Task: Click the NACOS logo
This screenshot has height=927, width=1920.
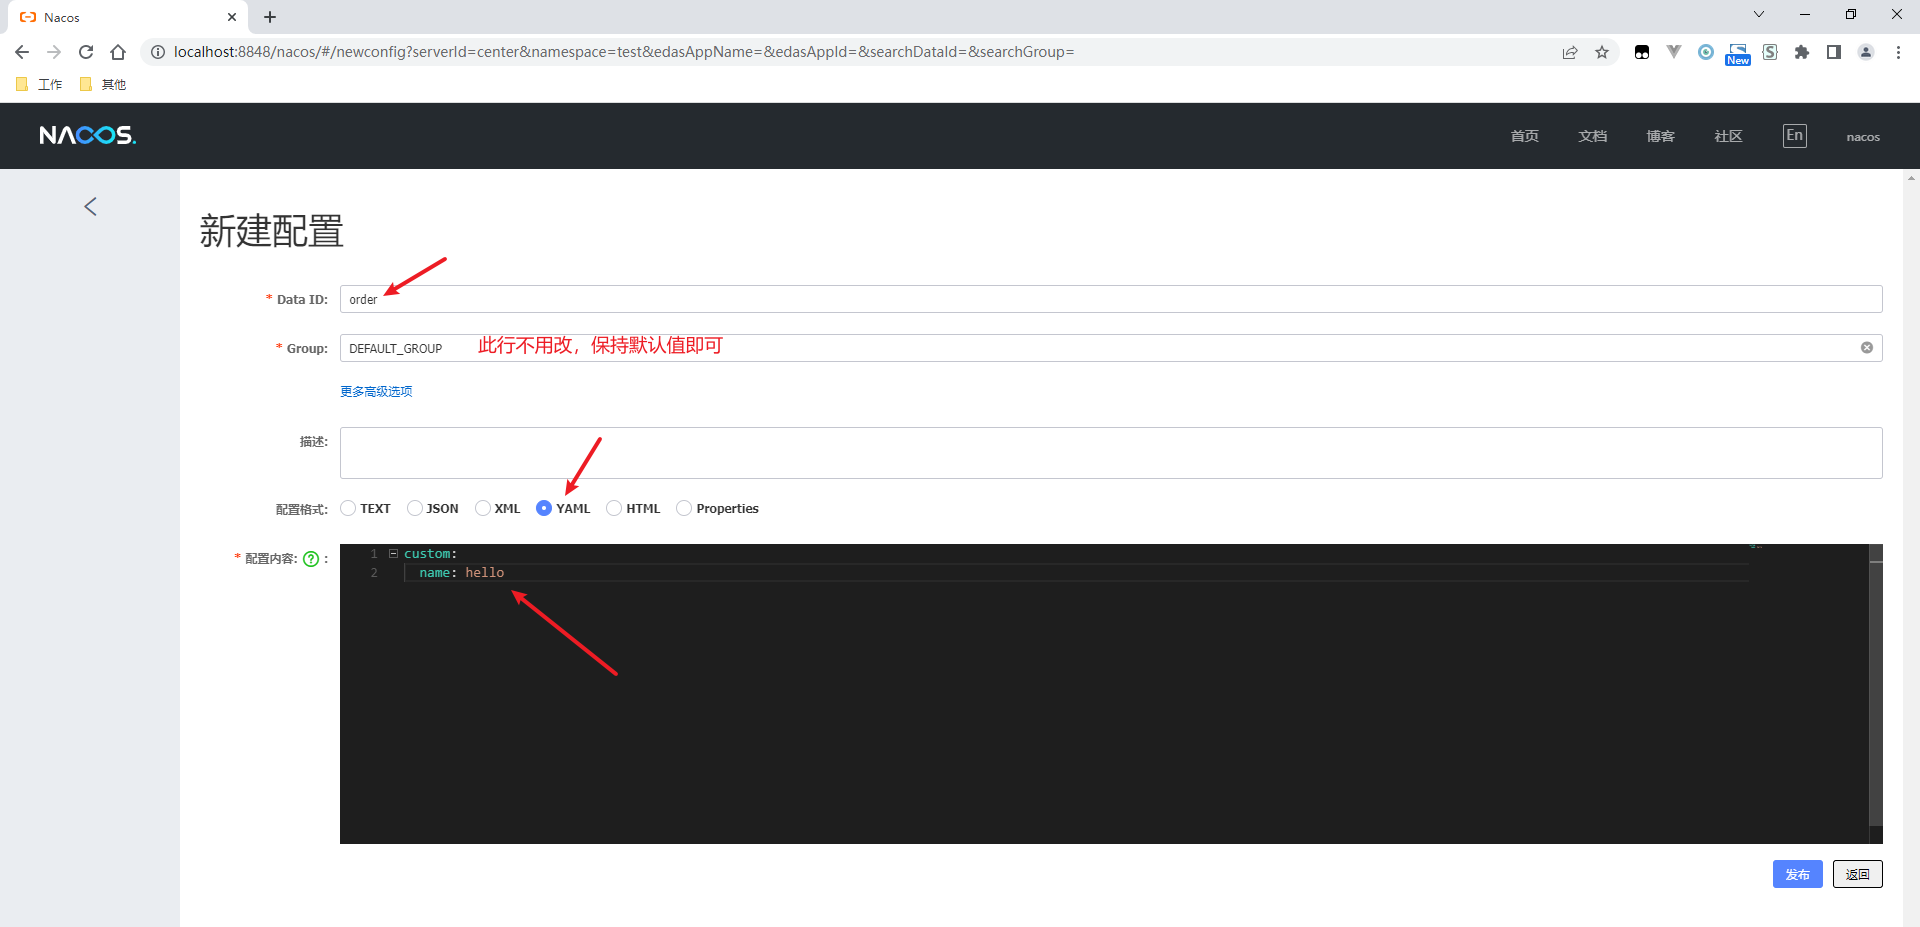Action: (87, 135)
